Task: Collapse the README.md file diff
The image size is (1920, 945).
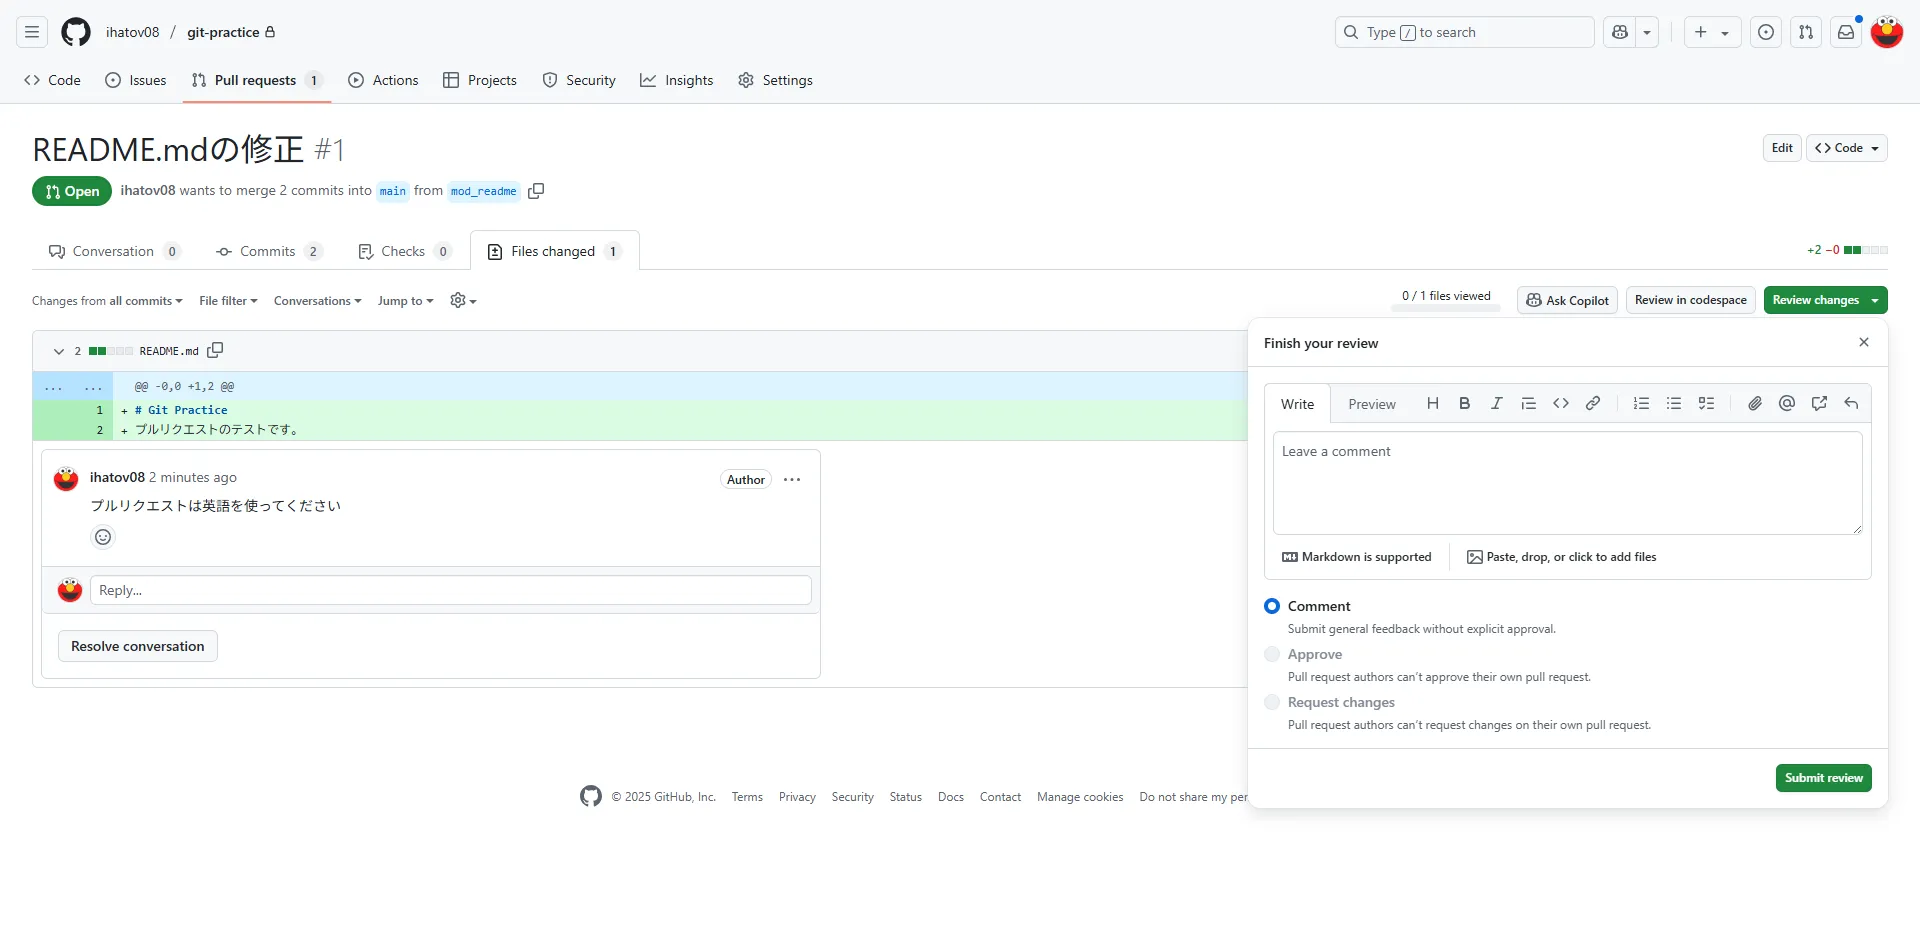Action: pos(58,351)
